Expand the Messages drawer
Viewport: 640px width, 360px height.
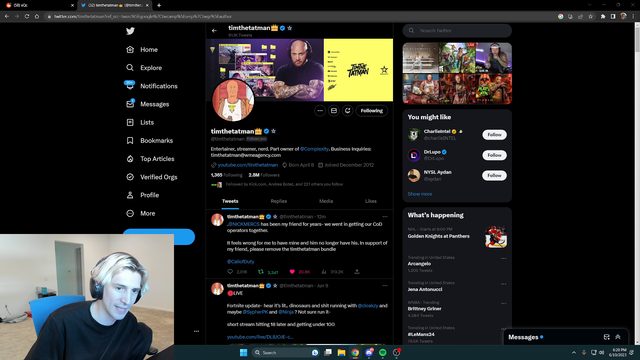[618, 337]
